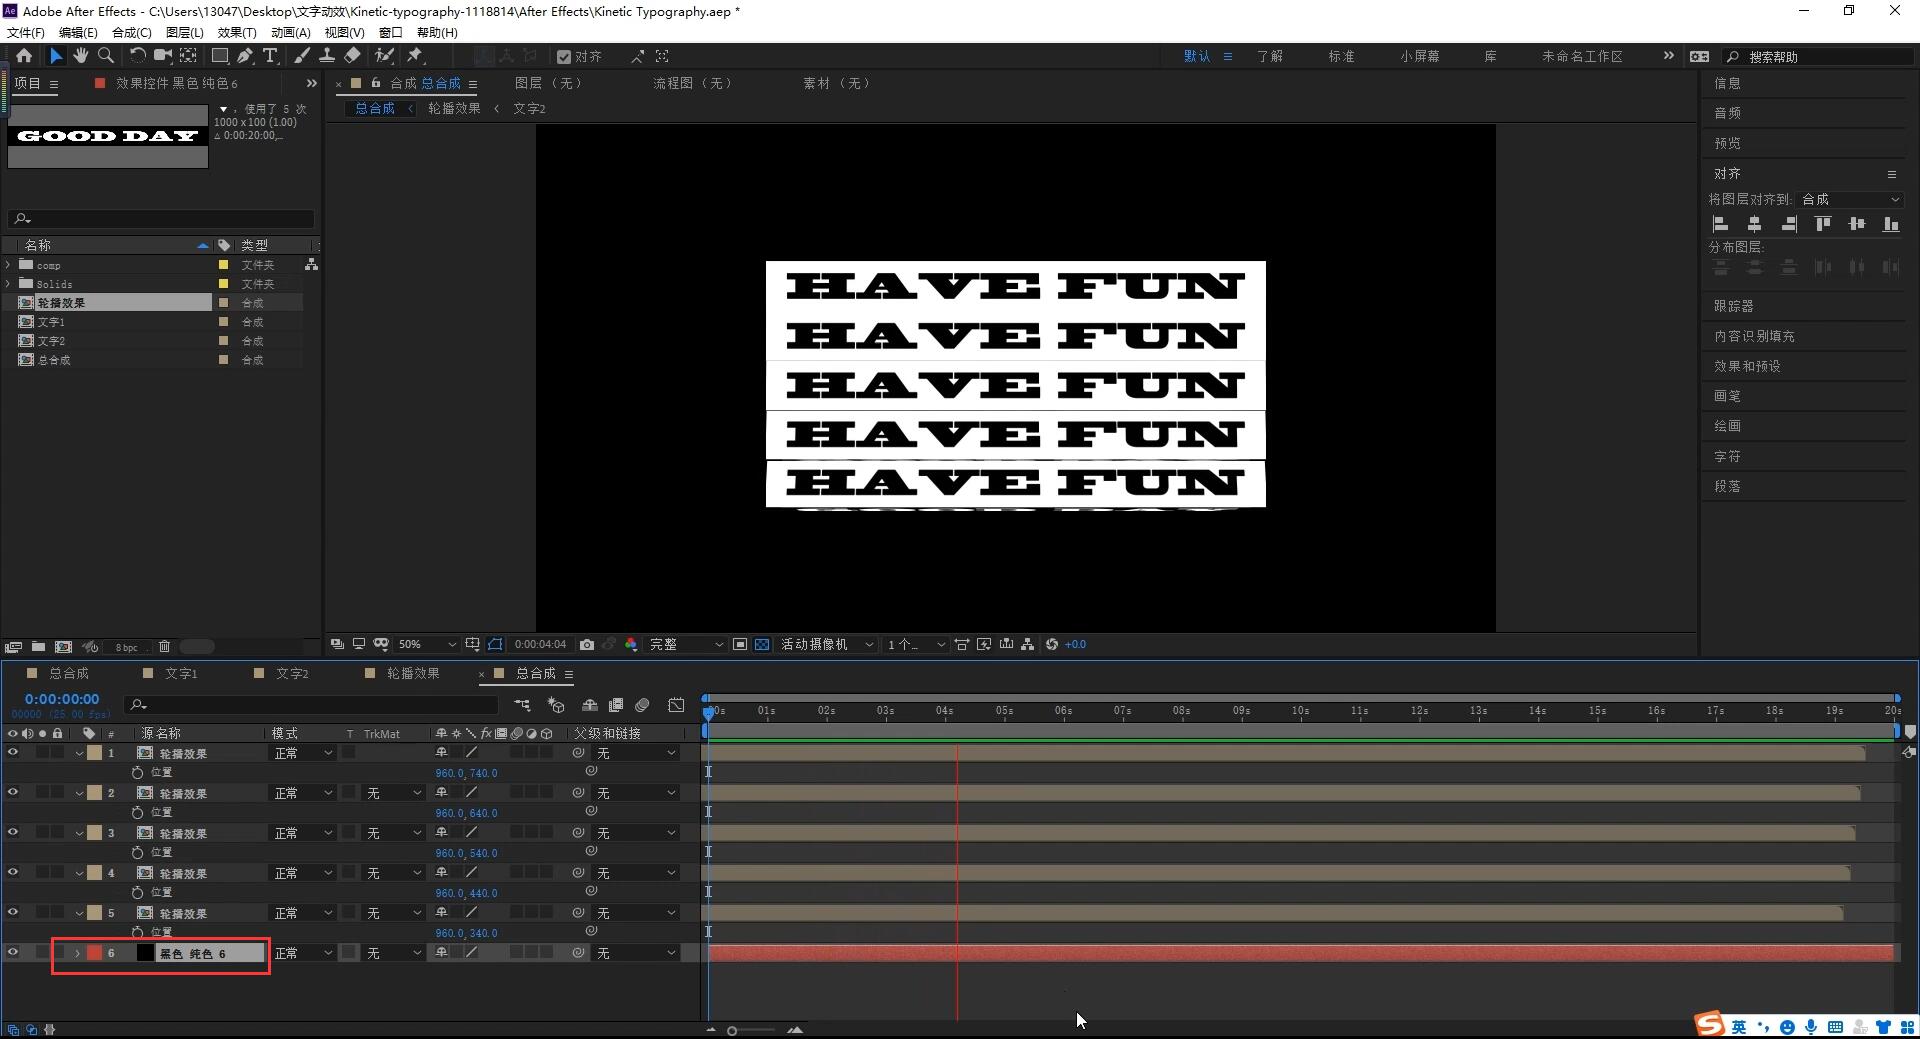Open the 完整 resolution dropdown
1920x1039 pixels.
pos(686,644)
